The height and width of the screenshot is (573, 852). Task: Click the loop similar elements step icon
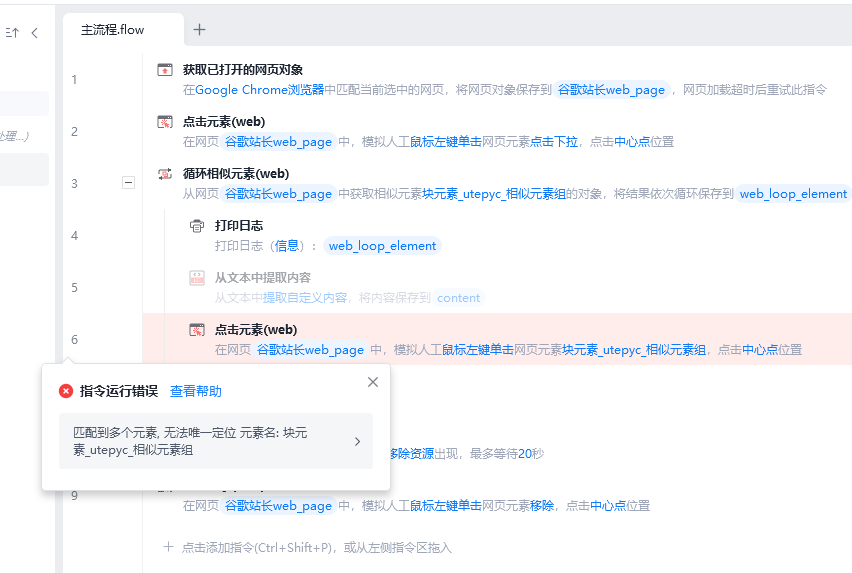click(x=165, y=174)
